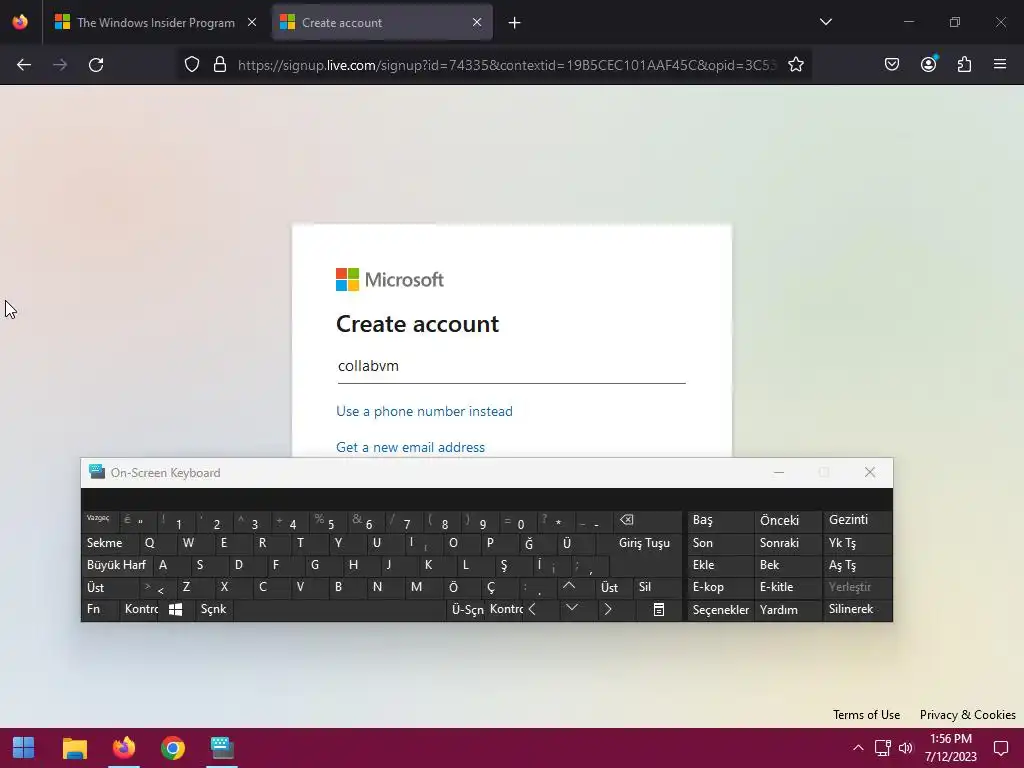Tap the Giriş Tuşu enter key
This screenshot has height=768, width=1024.
644,543
